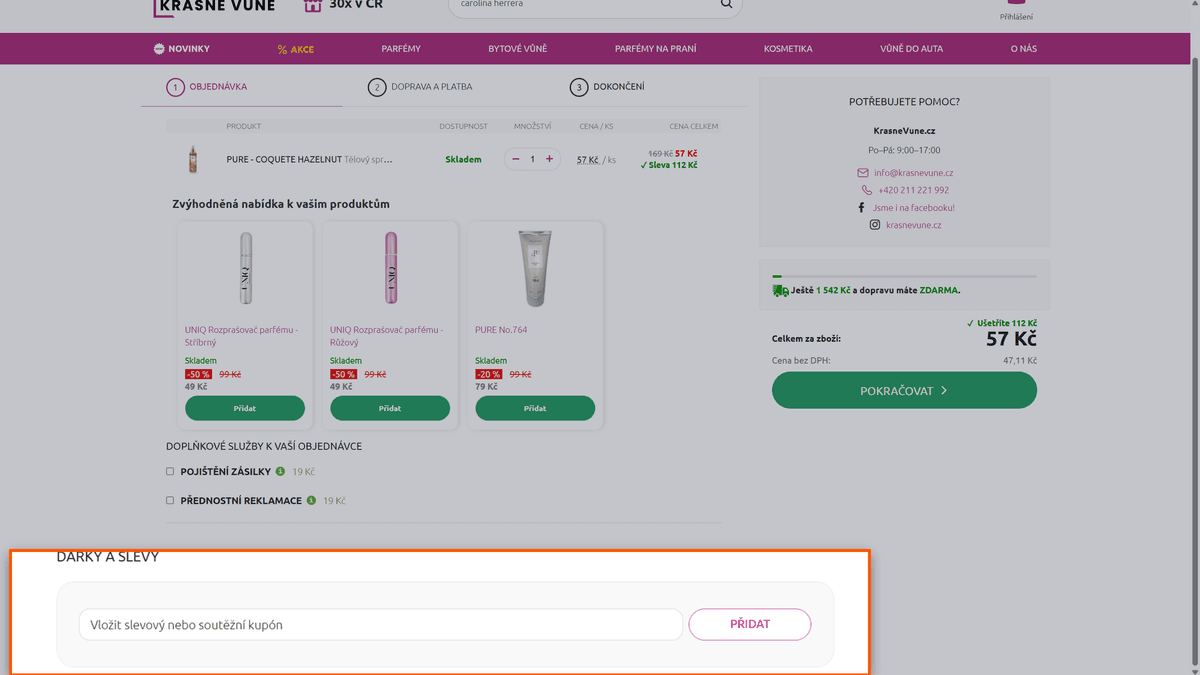Screen dimensions: 1200x675
Task: Open the Parfémy na praní menu
Action: pyautogui.click(x=656, y=48)
